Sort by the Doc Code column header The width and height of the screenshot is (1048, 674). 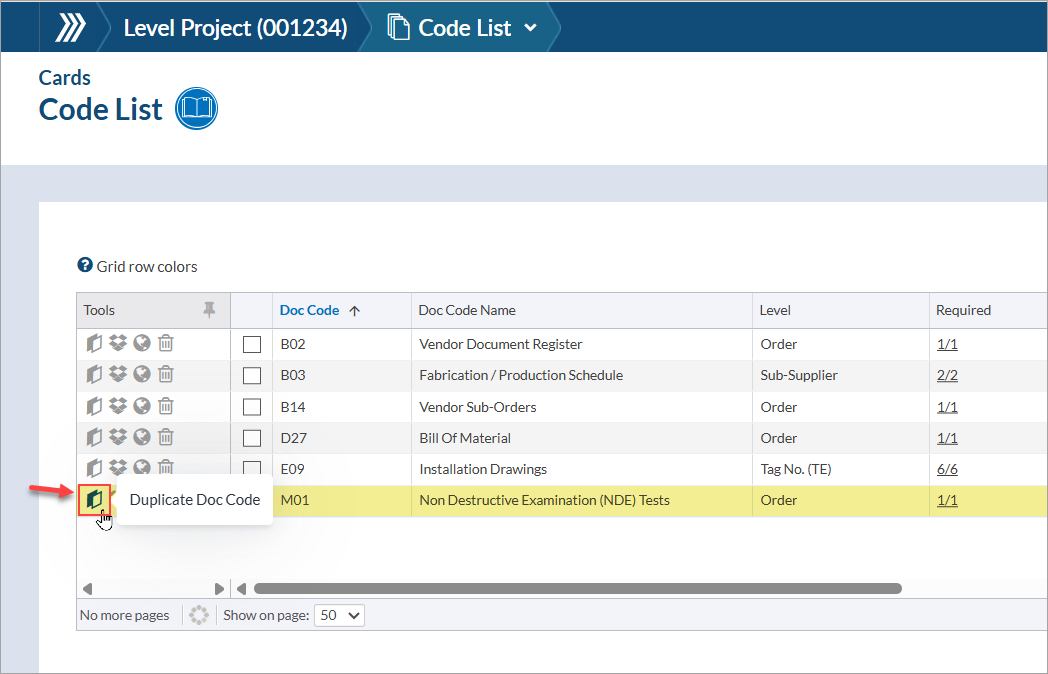(309, 310)
